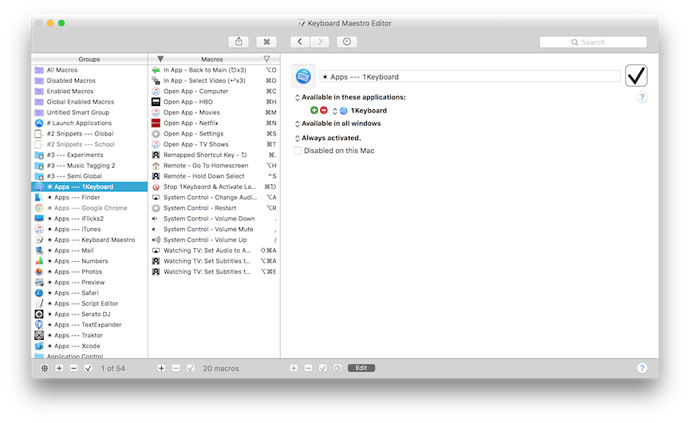Add a new macro with plus button
Viewport: 690px width, 423px height.
tap(161, 368)
